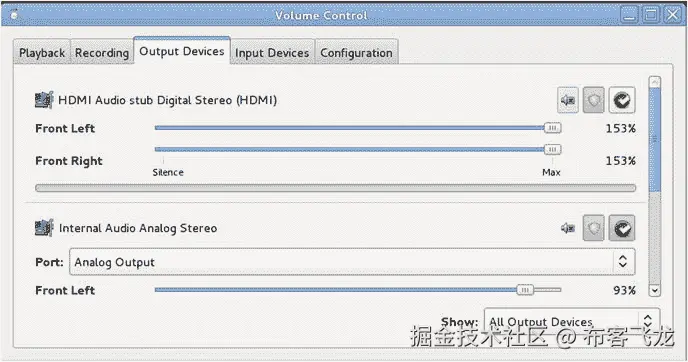
Task: Close the Volume Control window
Action: click(673, 15)
